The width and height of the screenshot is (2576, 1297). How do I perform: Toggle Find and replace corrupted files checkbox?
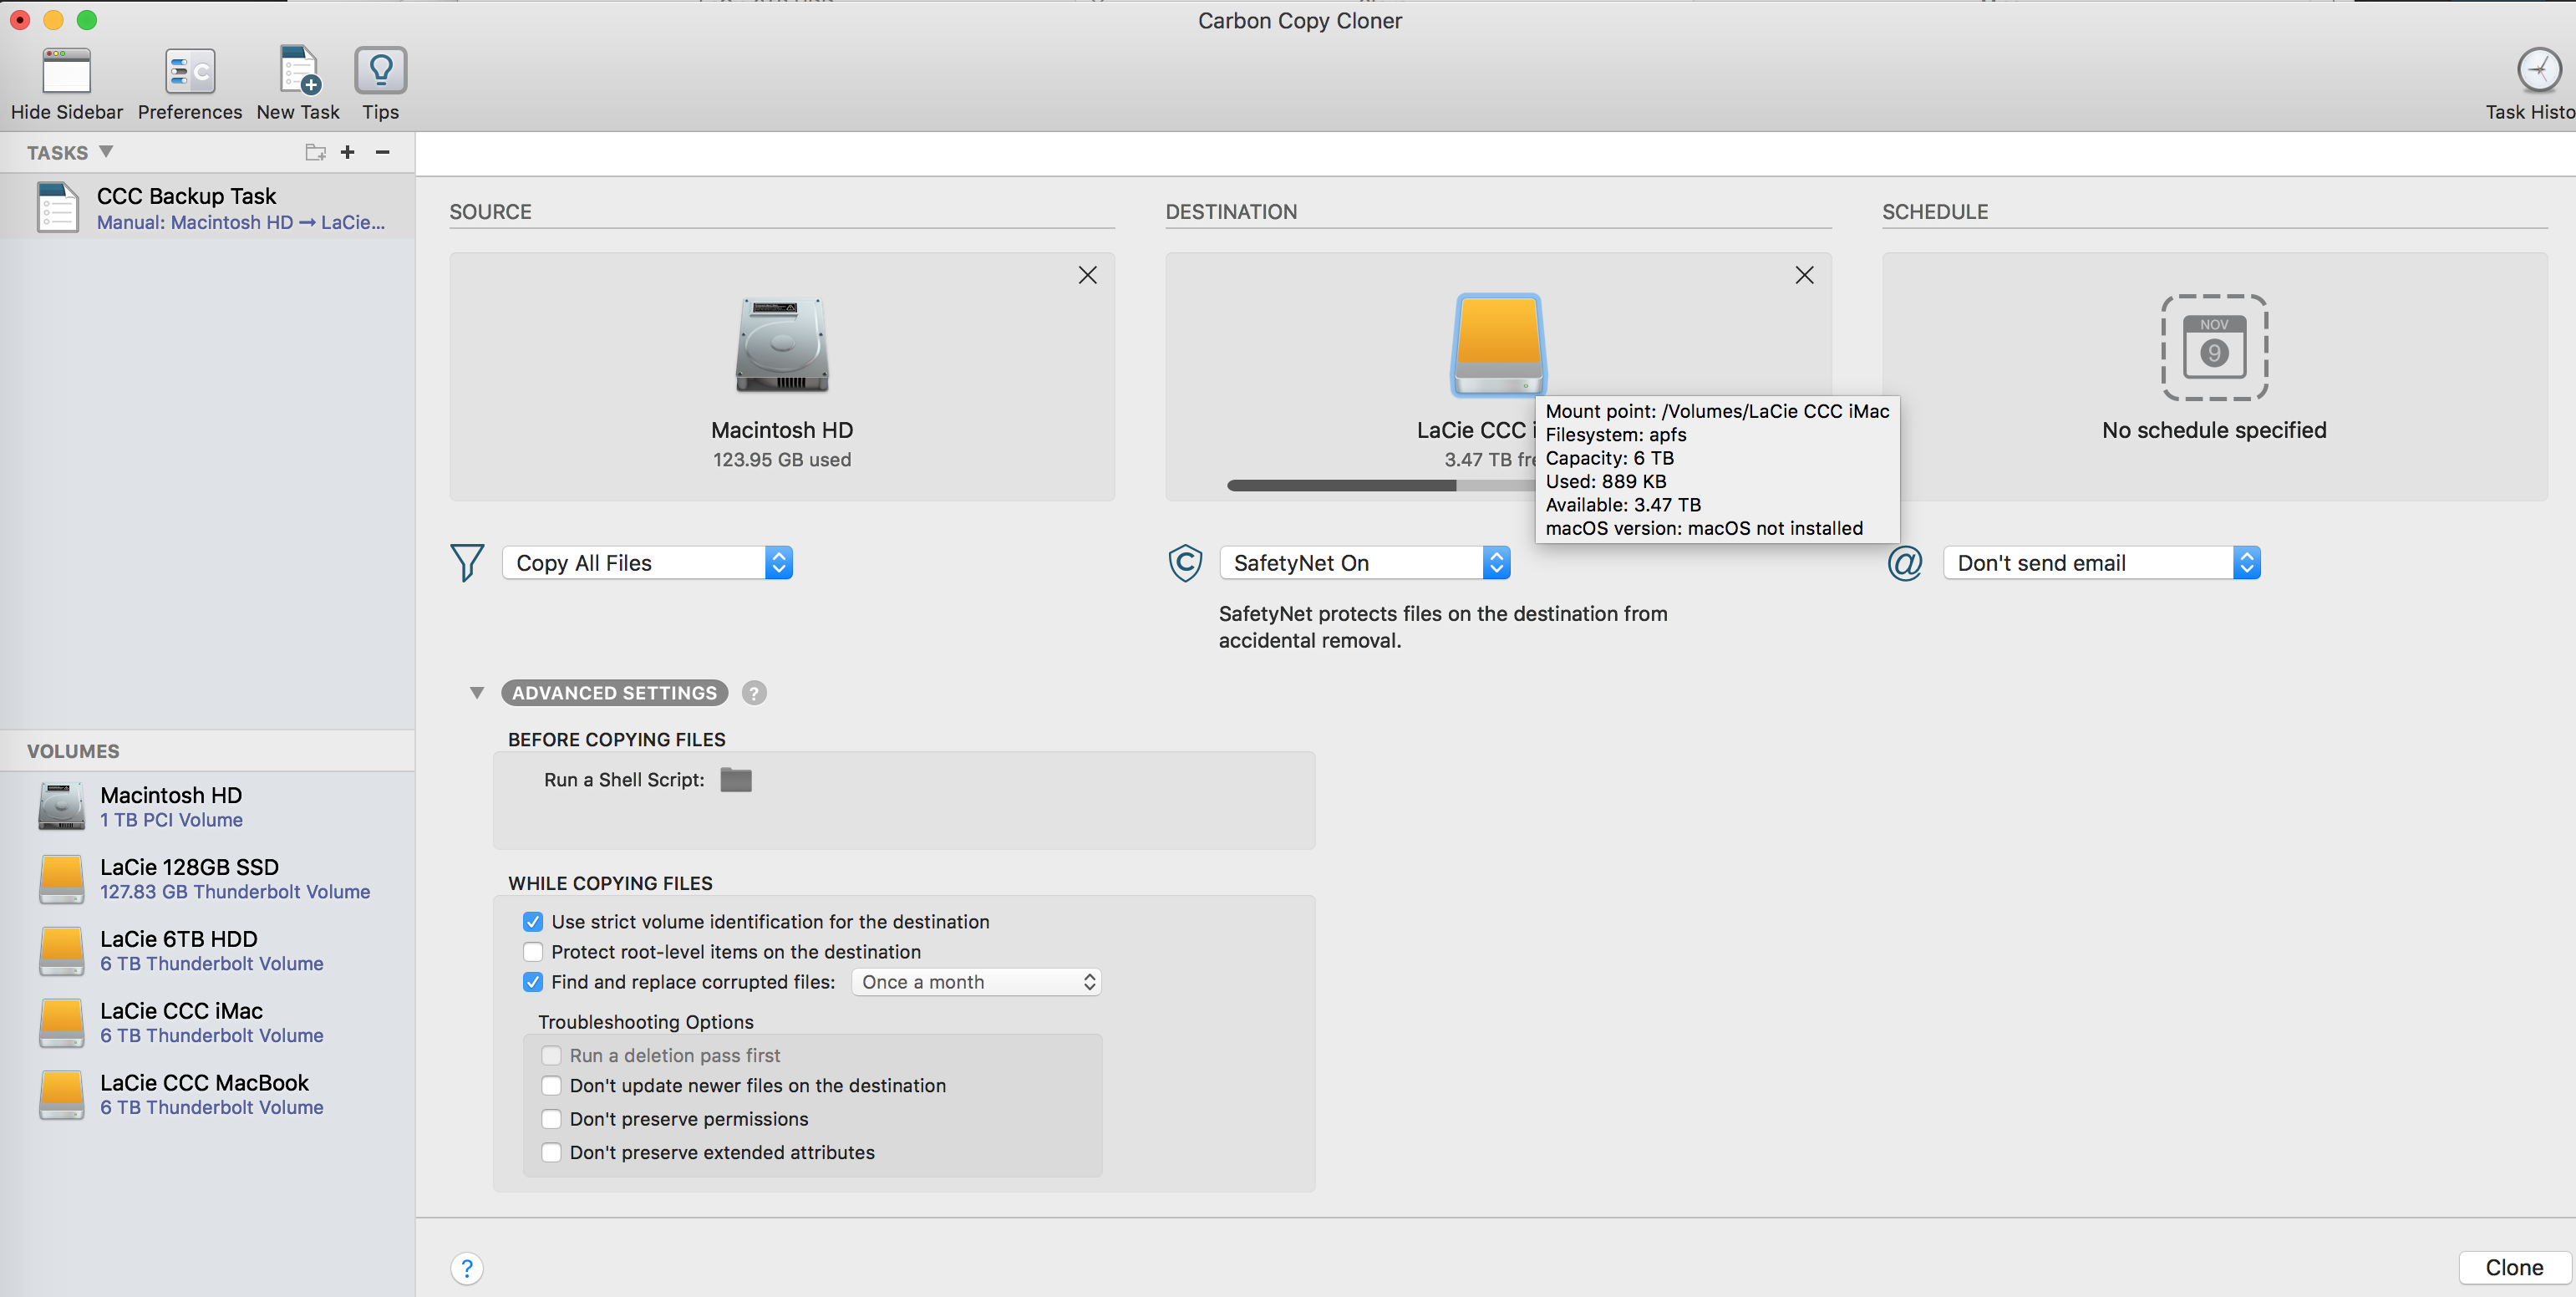click(533, 982)
